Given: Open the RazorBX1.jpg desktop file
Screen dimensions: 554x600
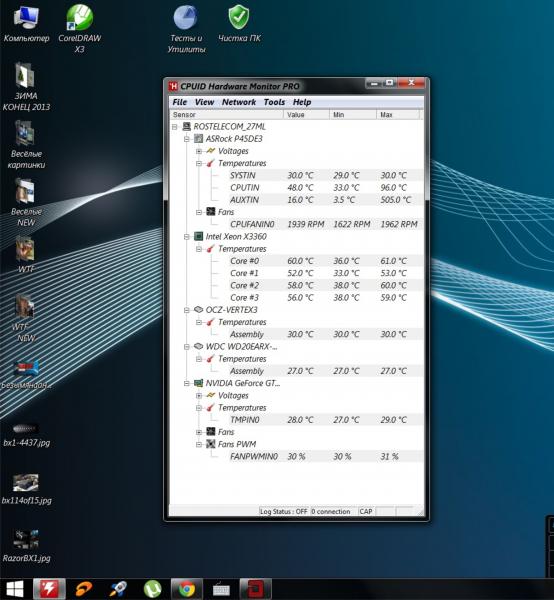Looking at the screenshot, I should [x=26, y=546].
